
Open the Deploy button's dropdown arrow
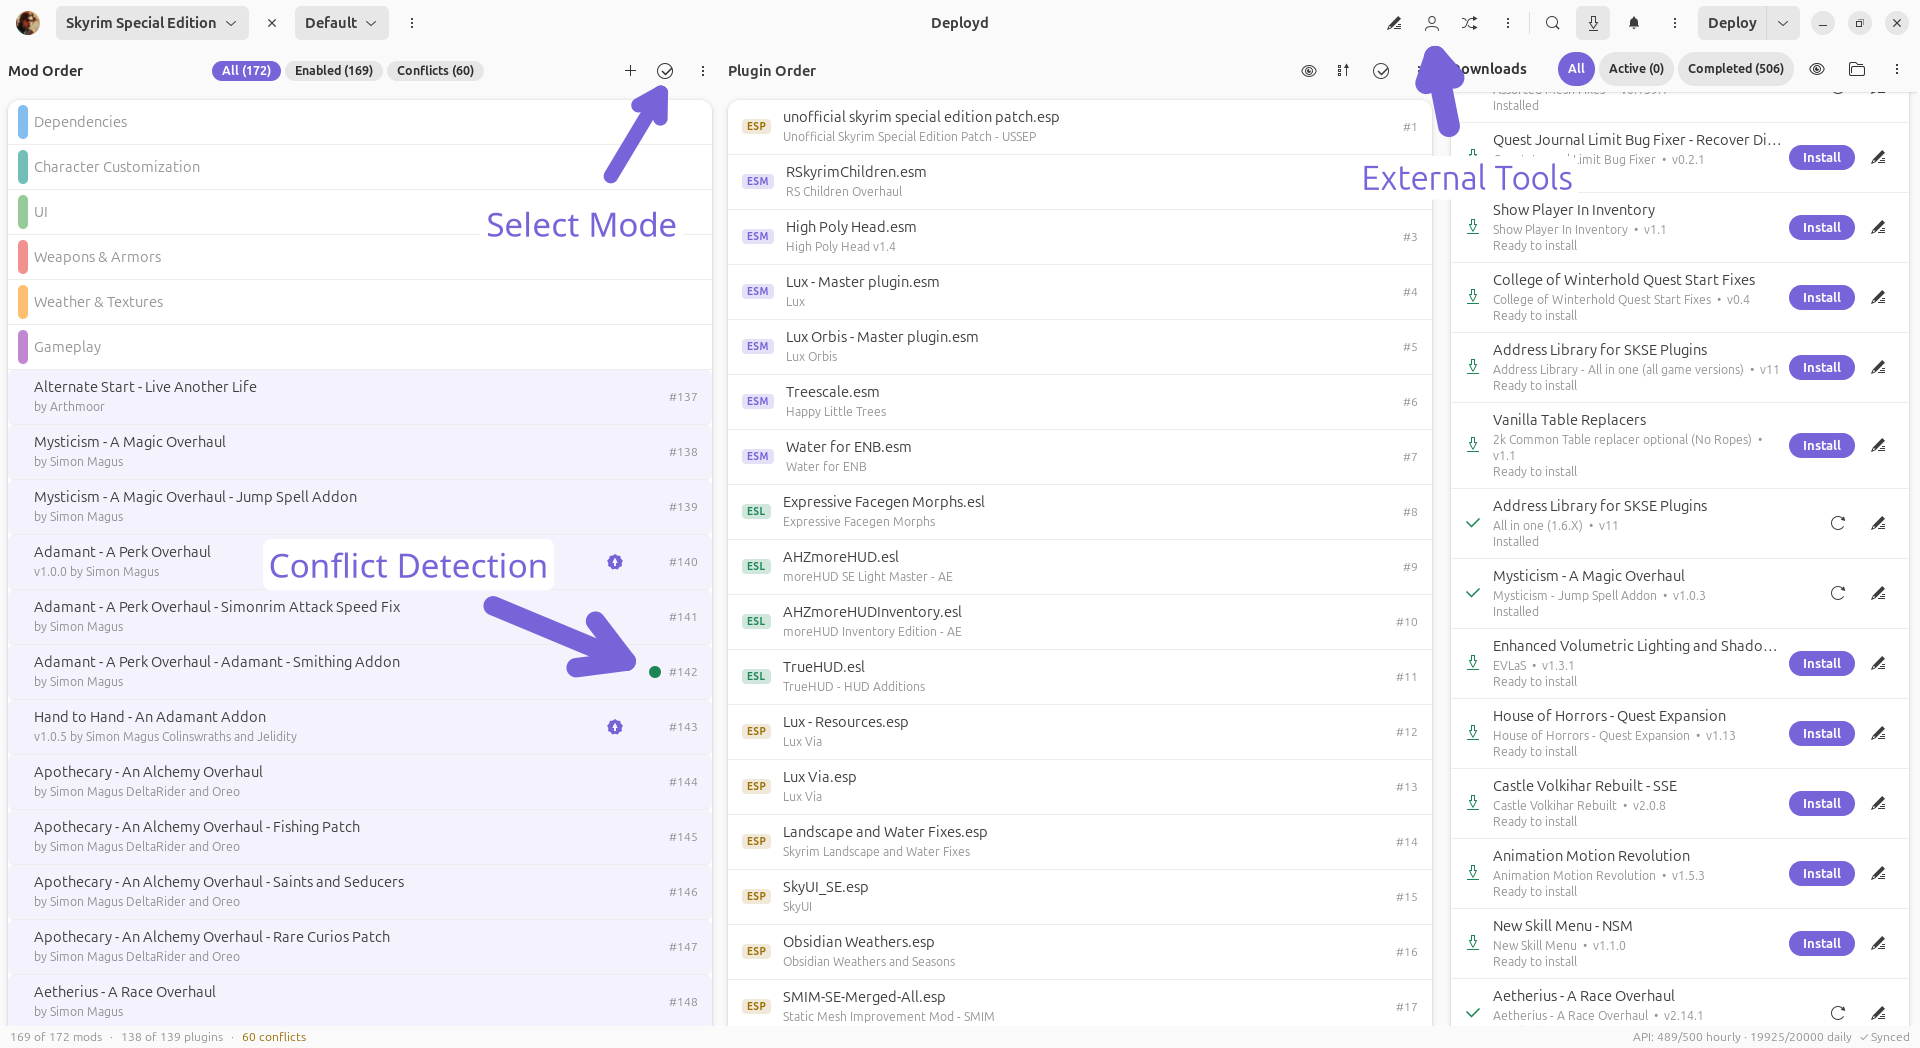[x=1783, y=23]
